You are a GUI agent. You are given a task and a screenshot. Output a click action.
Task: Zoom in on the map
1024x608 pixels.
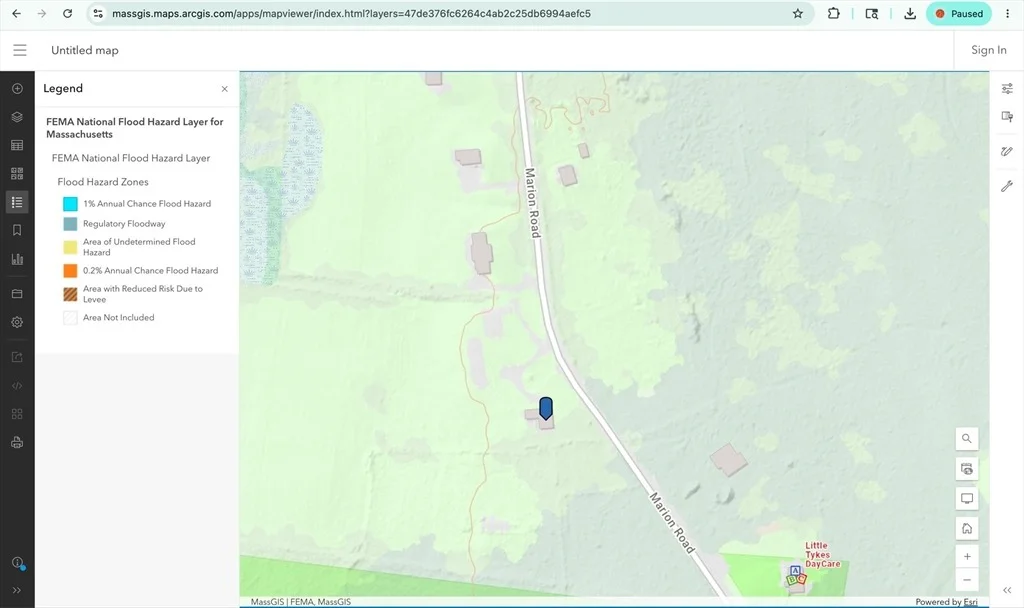click(x=967, y=556)
